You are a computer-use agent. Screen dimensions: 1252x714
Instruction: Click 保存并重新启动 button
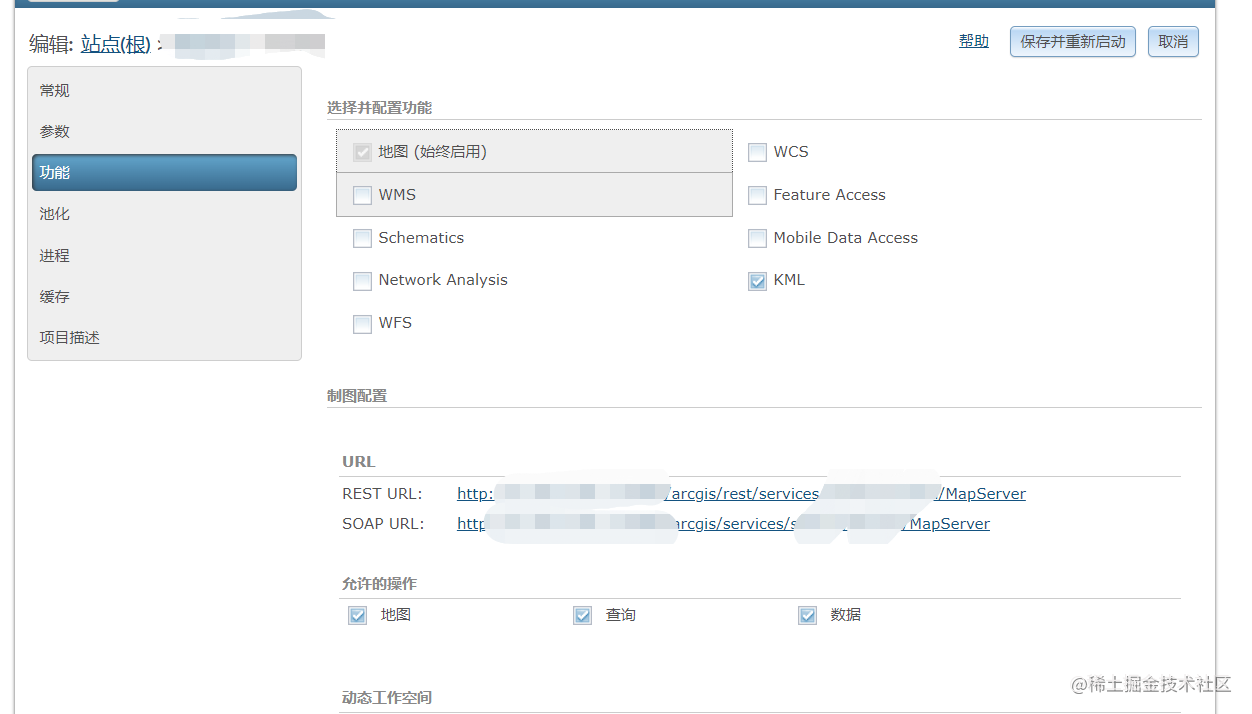click(1072, 41)
